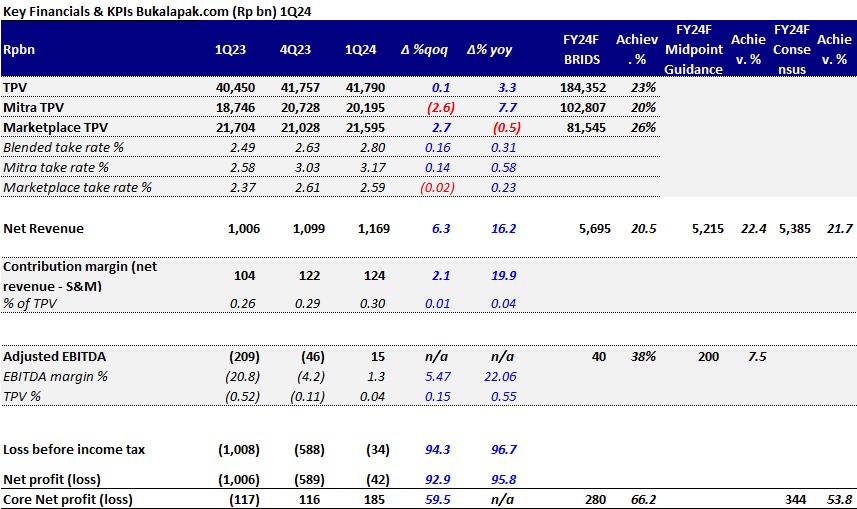The width and height of the screenshot is (857, 509).
Task: Click the 'Mitra take rate %' label
Action: pos(56,167)
